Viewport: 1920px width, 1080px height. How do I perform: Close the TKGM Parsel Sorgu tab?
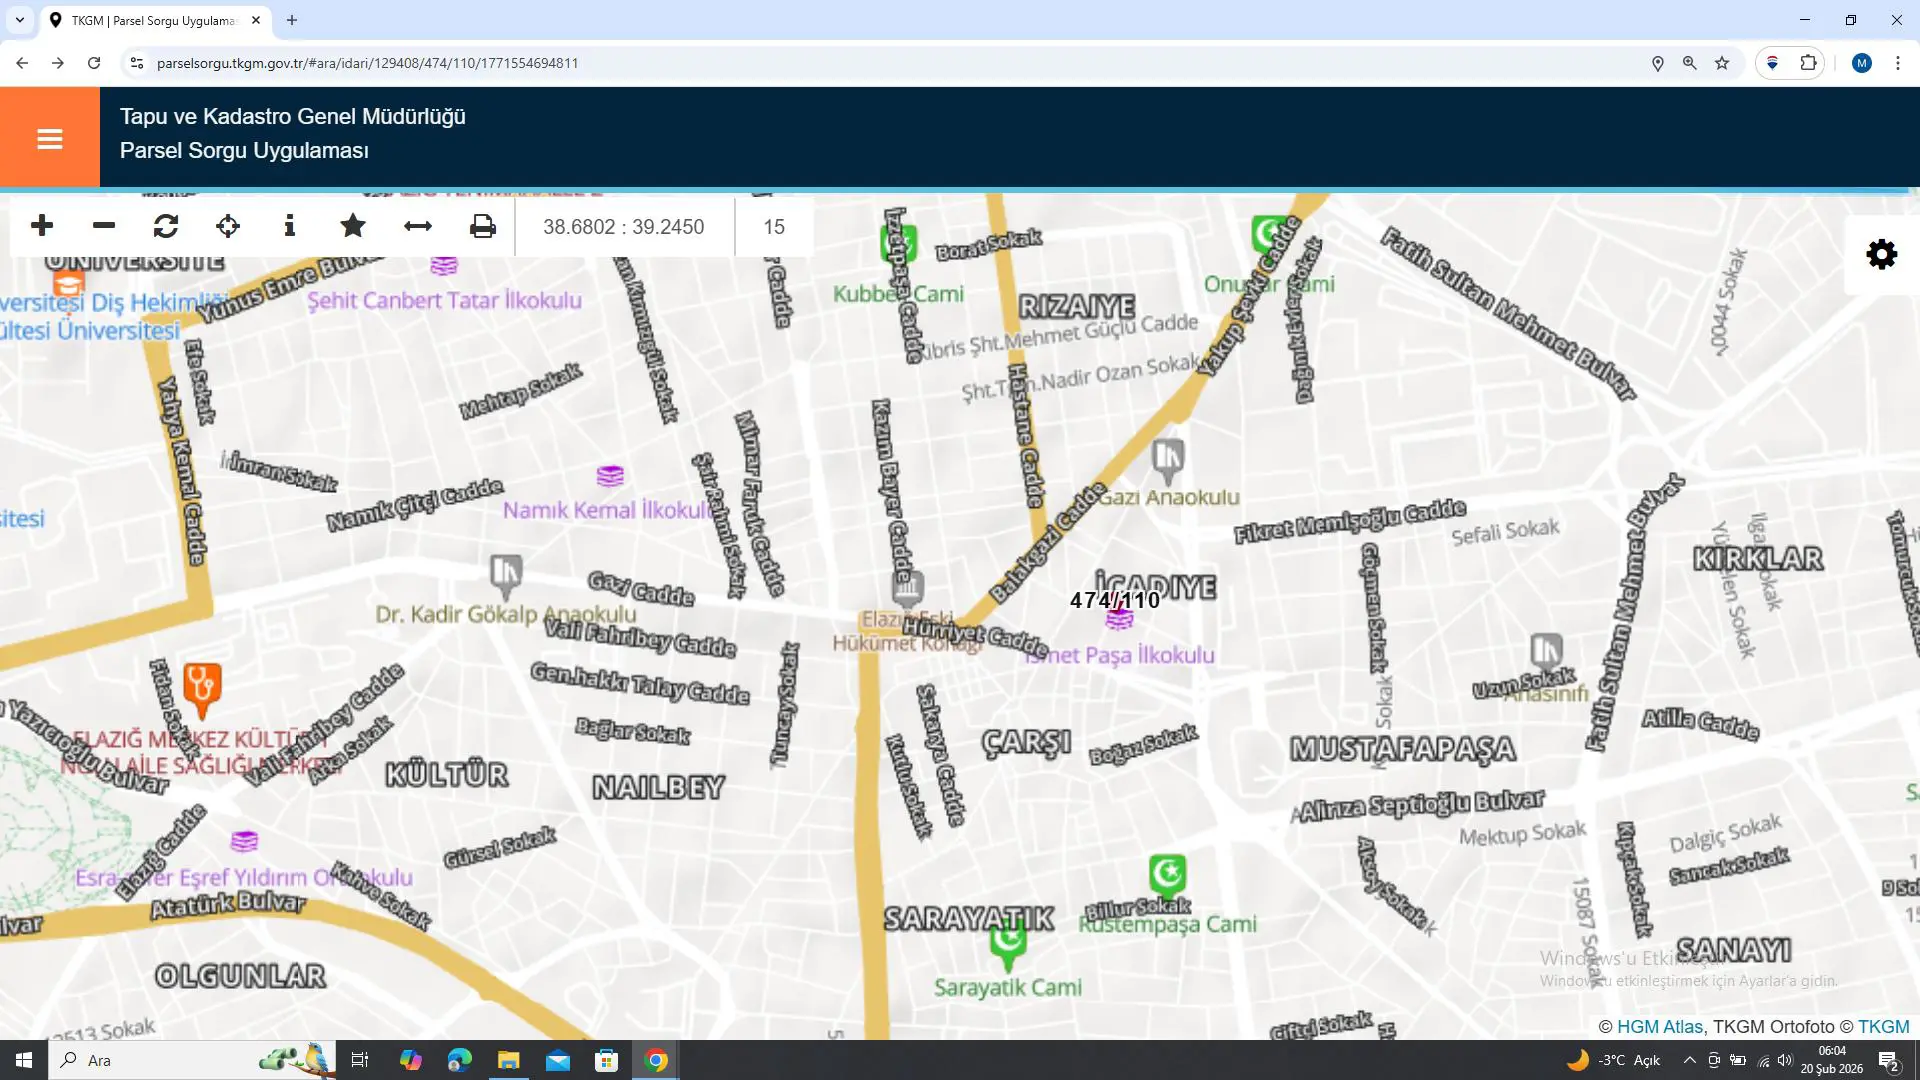coord(256,20)
